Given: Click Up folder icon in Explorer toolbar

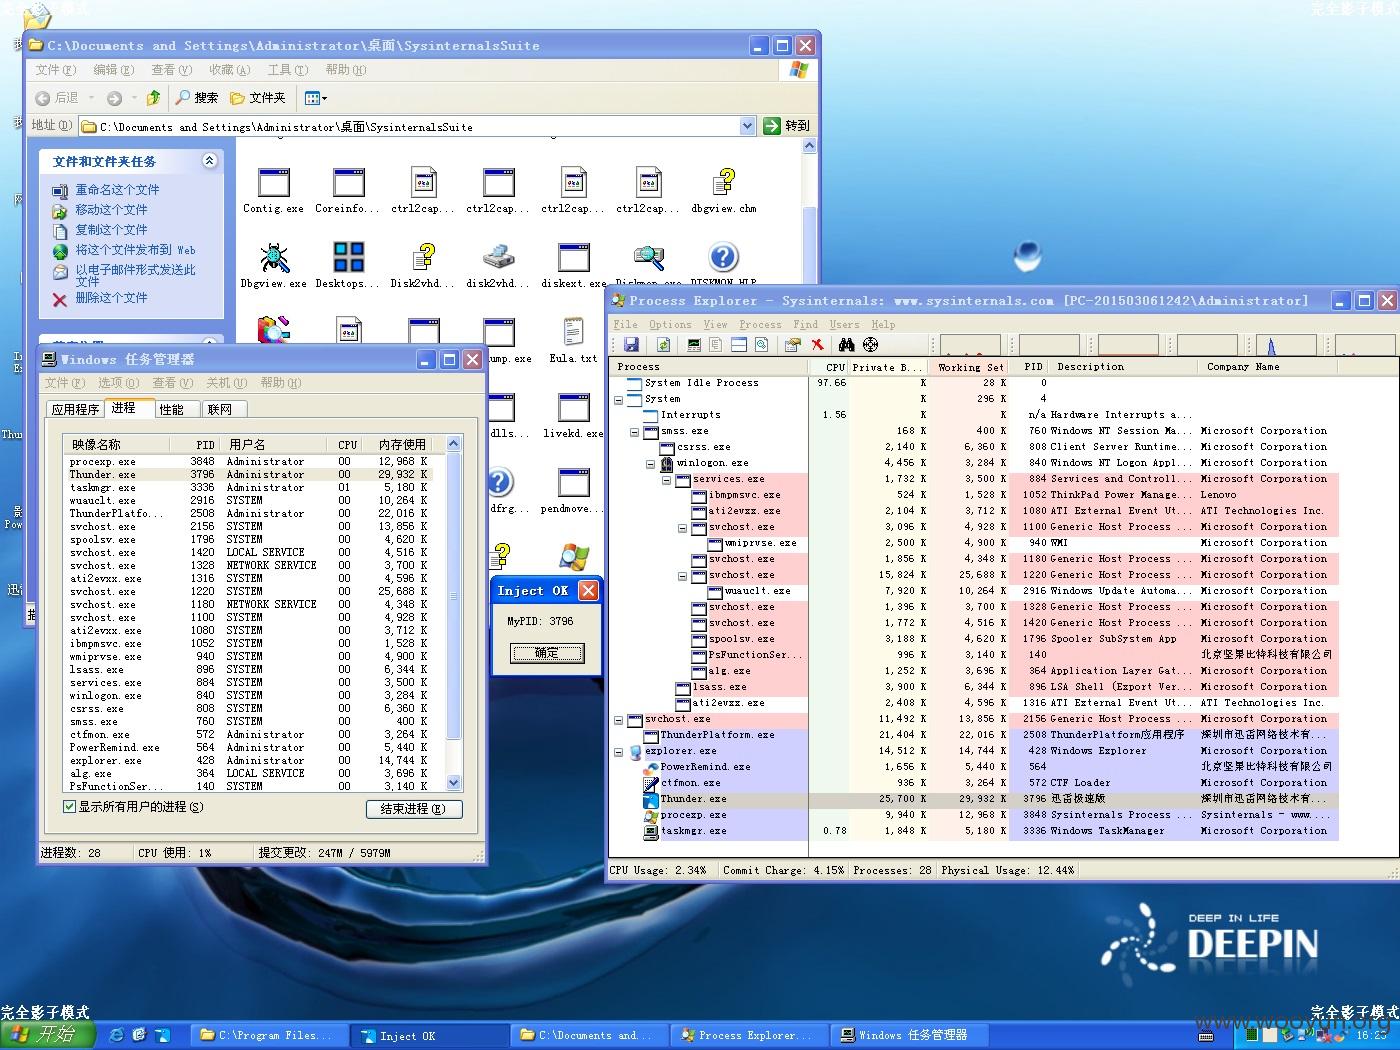Looking at the screenshot, I should point(153,98).
